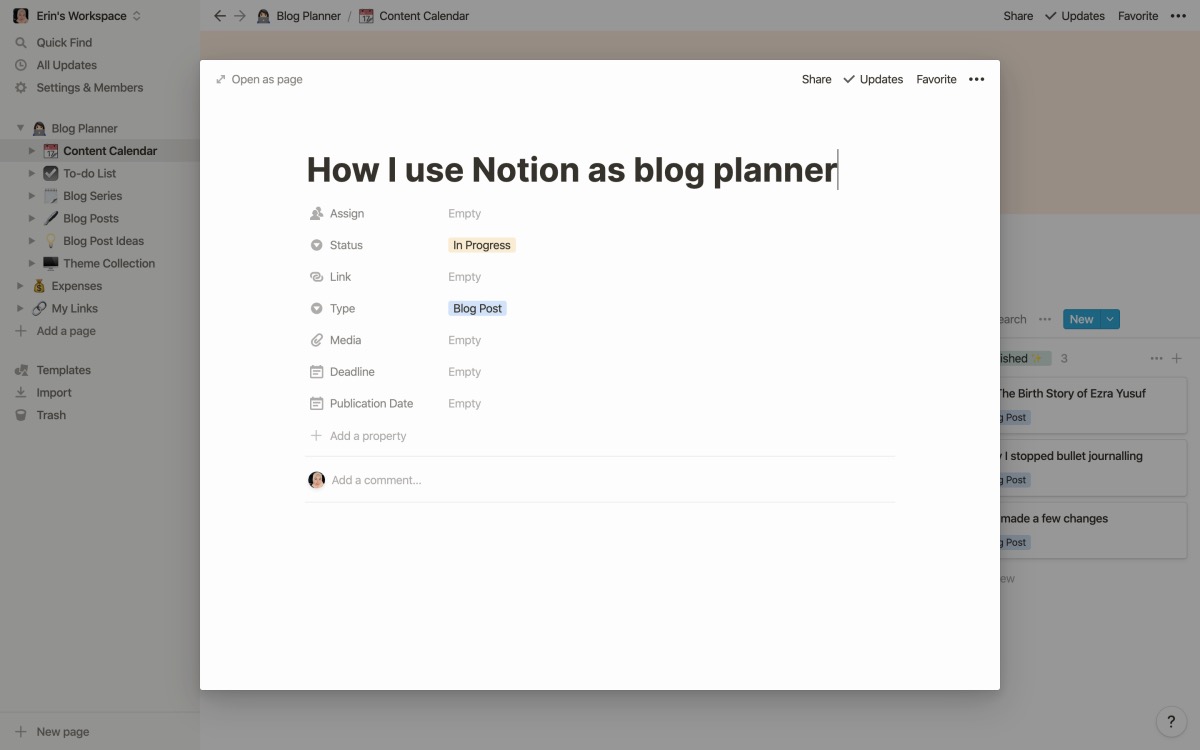The height and width of the screenshot is (750, 1200).
Task: Click the Media paperclip property icon
Action: click(316, 340)
